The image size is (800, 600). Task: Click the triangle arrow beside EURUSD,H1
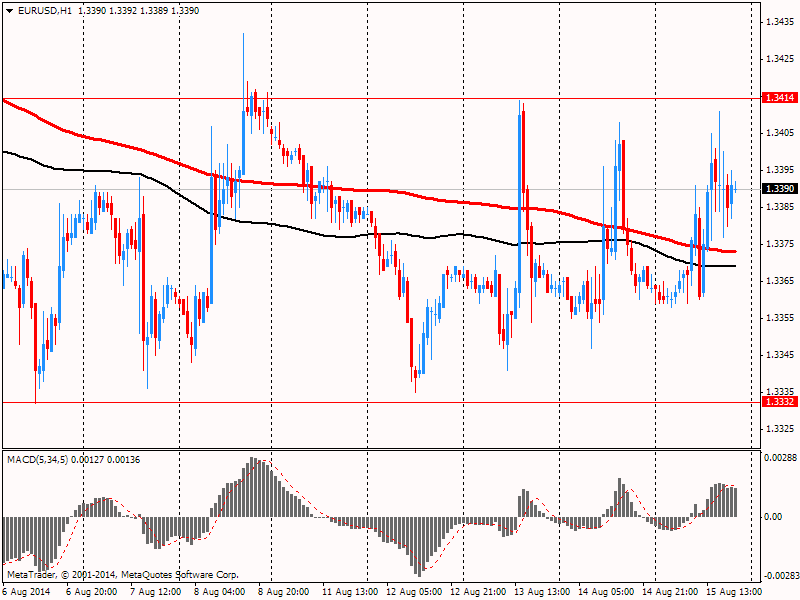(9, 10)
